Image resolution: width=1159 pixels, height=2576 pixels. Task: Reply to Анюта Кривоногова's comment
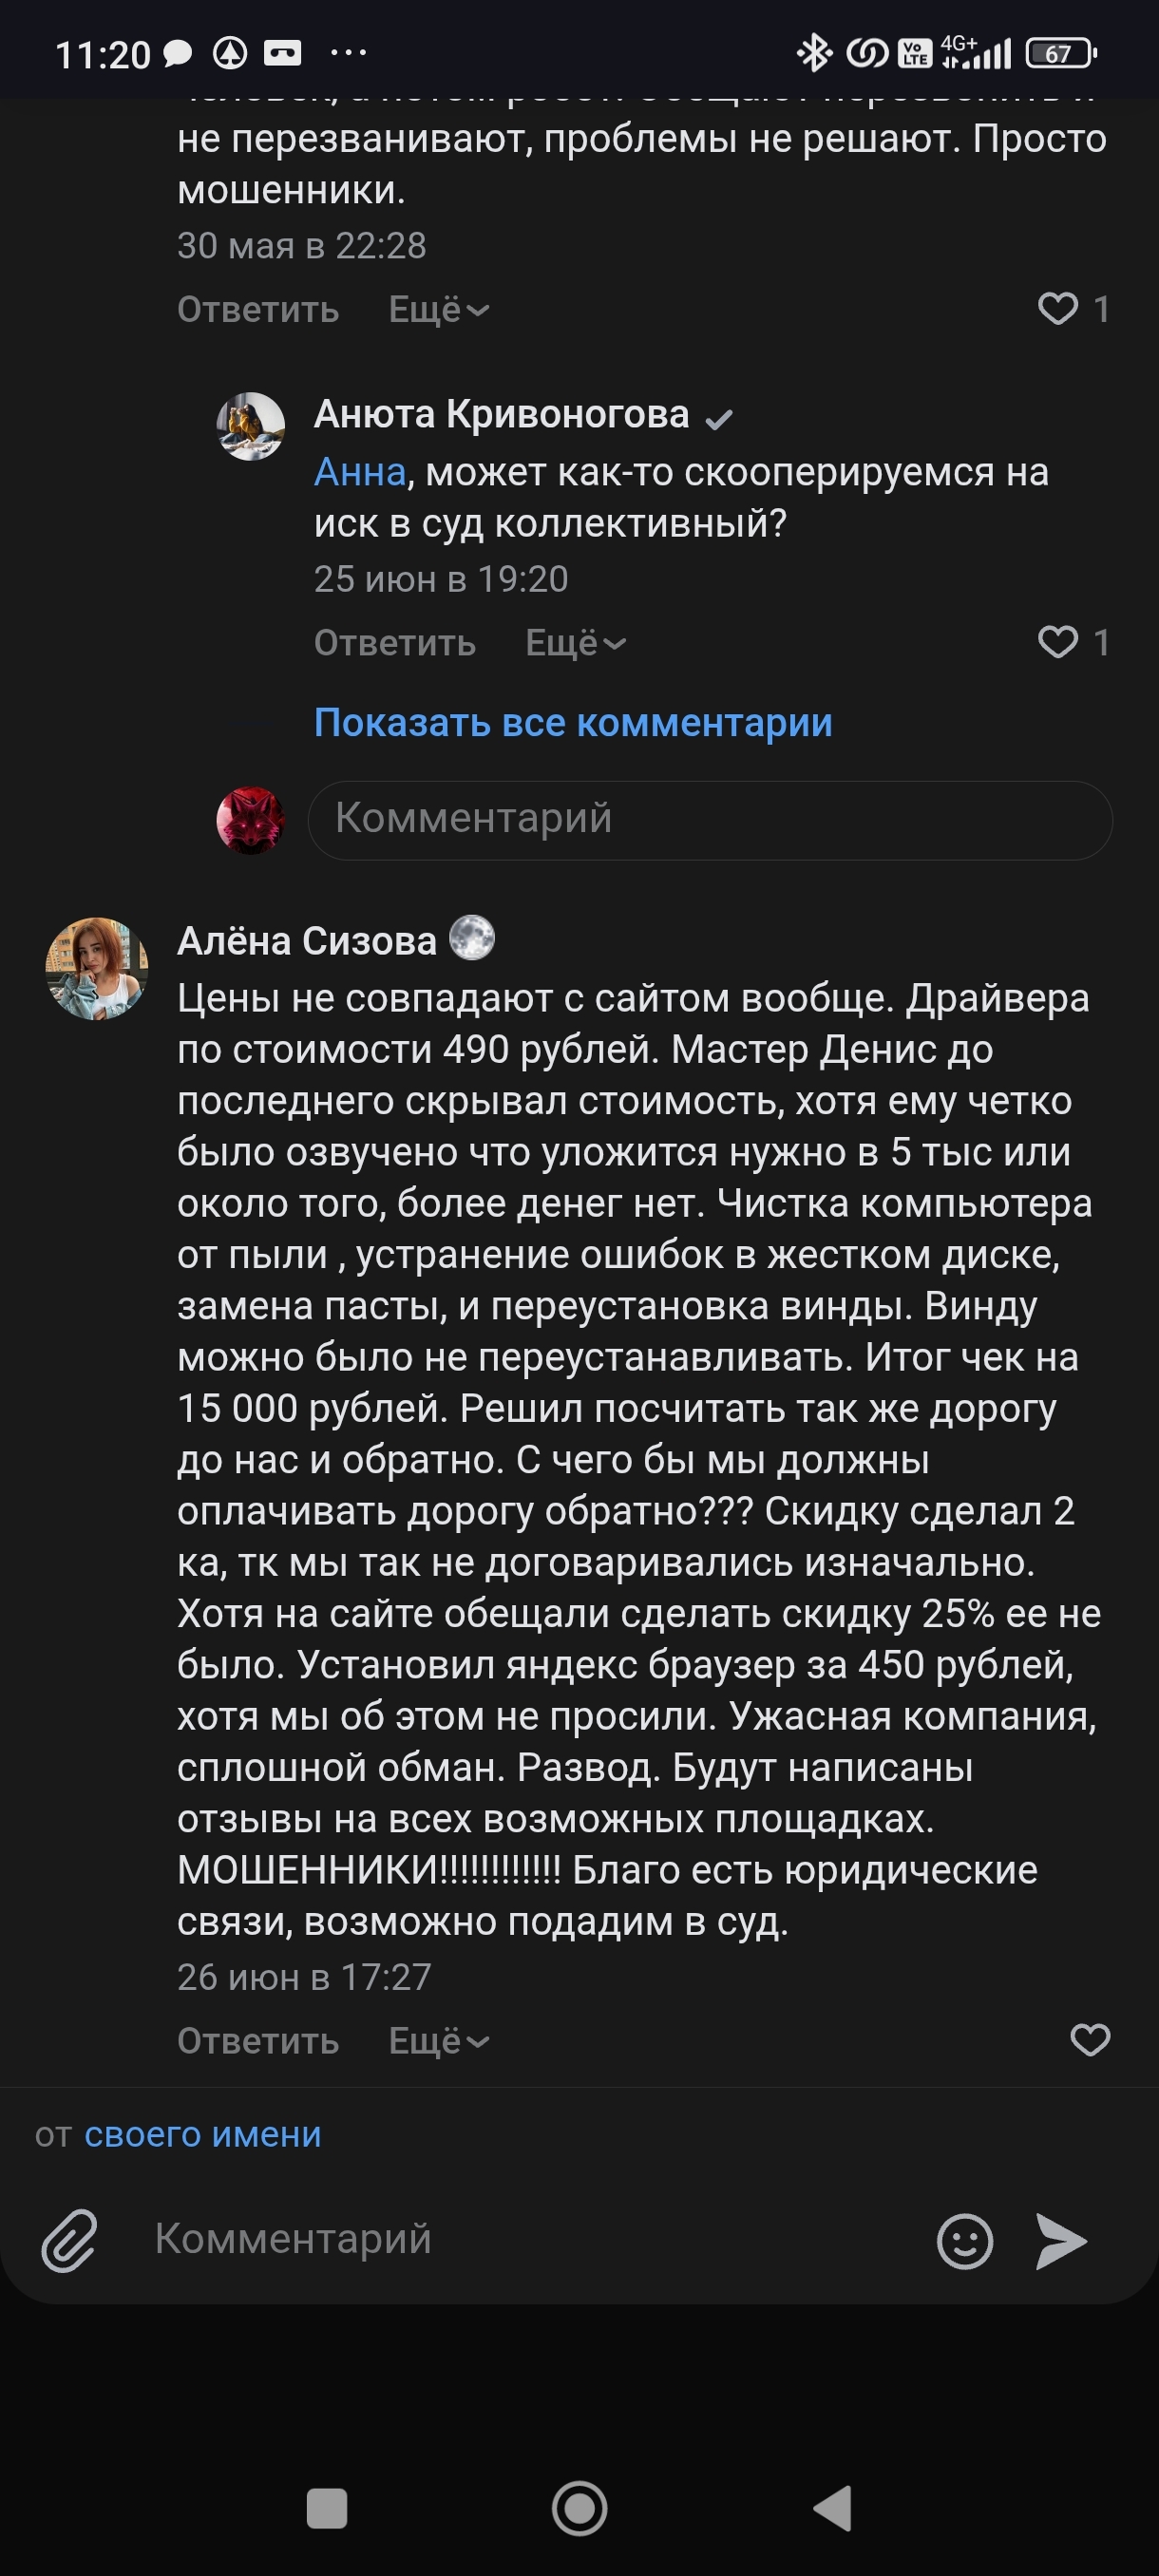[395, 643]
